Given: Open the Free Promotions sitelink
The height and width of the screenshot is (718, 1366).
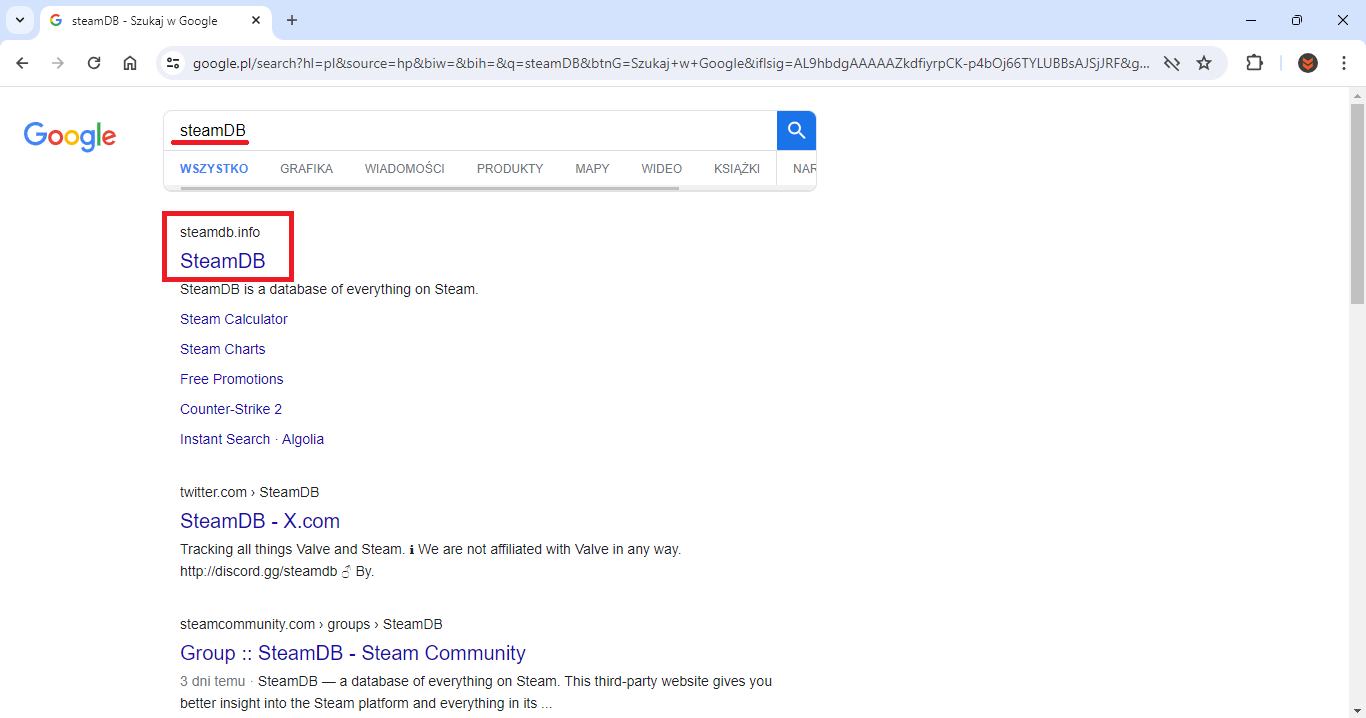Looking at the screenshot, I should [x=232, y=379].
